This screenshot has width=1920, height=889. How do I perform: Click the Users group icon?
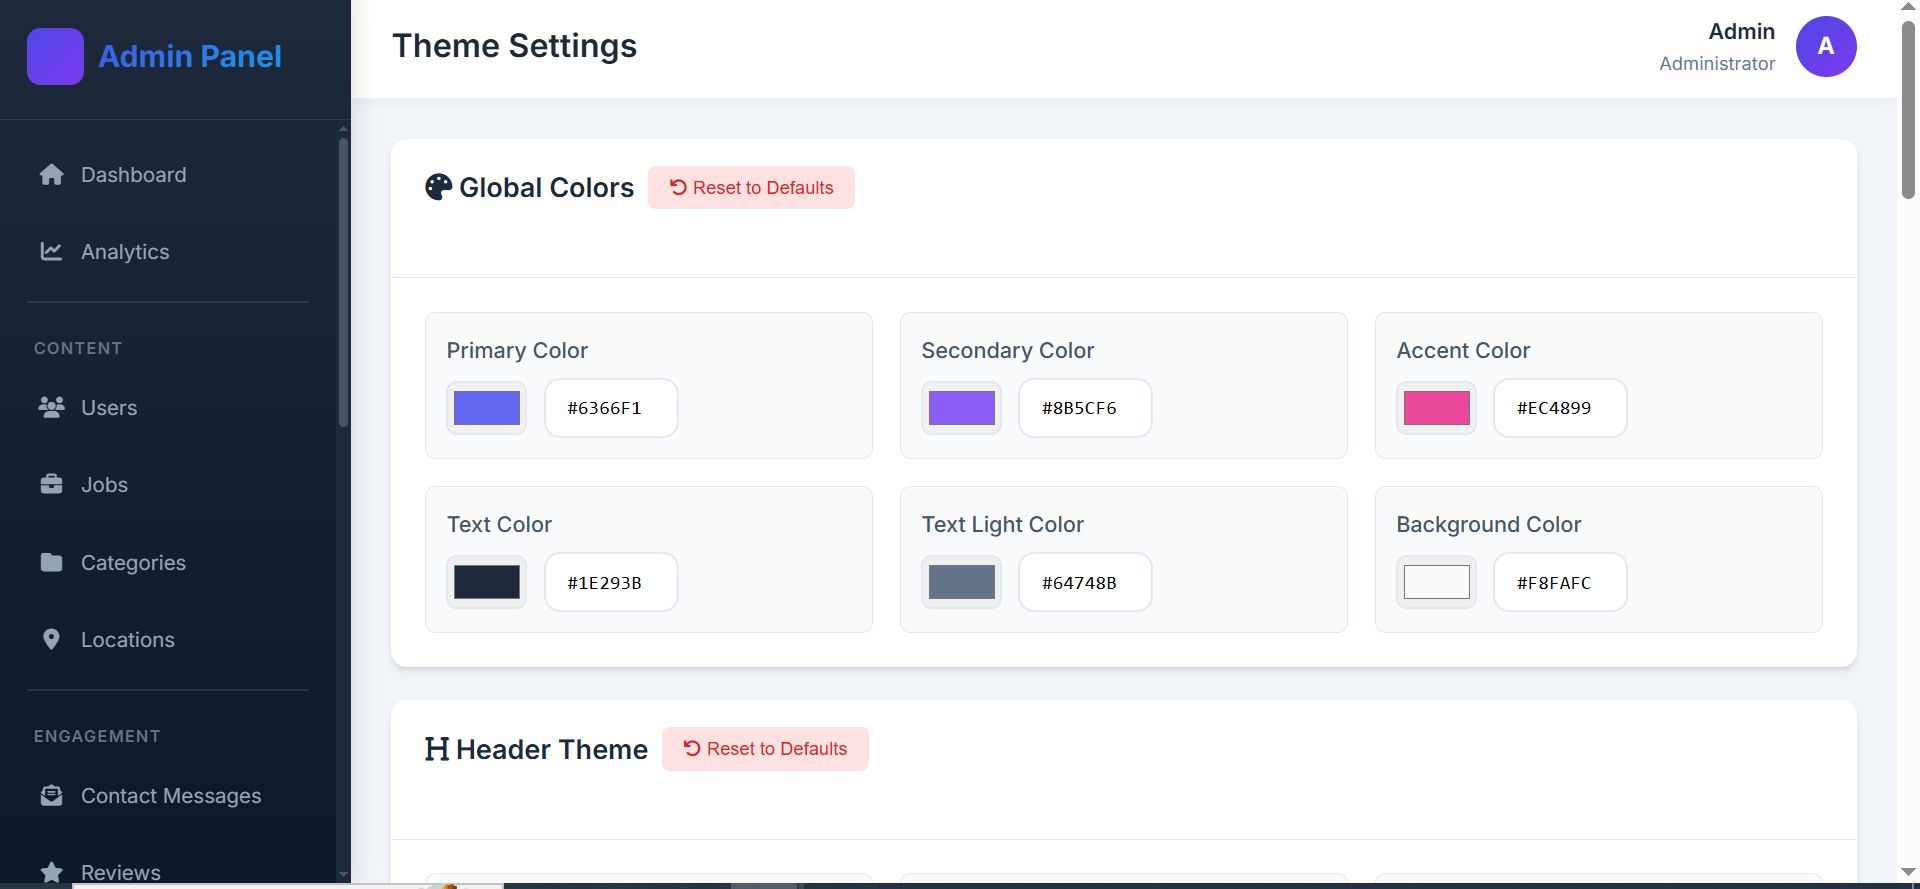pos(51,407)
